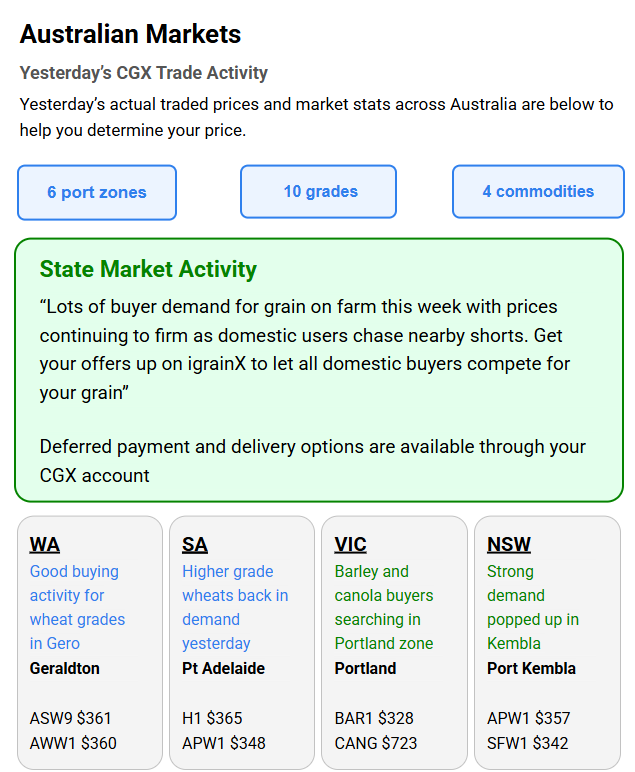Click the State Market Activity heading

click(x=148, y=269)
